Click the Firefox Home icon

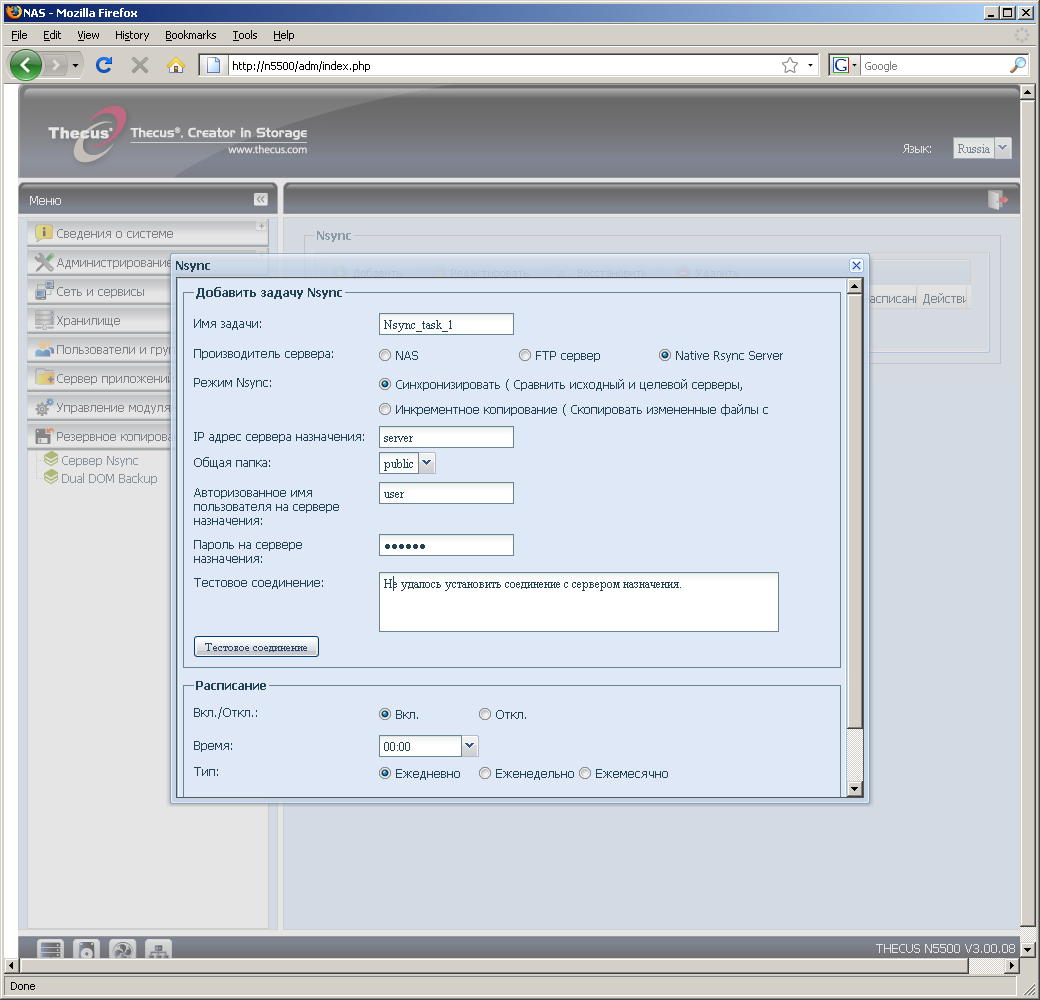click(x=176, y=66)
